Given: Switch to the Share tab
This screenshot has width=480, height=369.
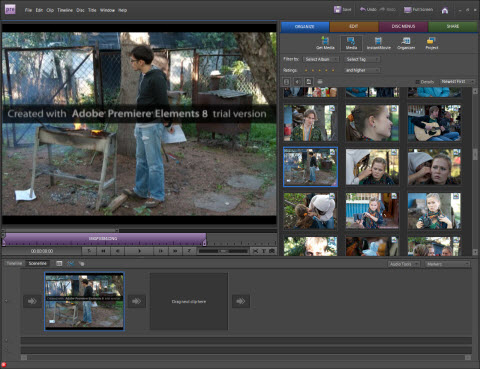Looking at the screenshot, I should pos(453,26).
